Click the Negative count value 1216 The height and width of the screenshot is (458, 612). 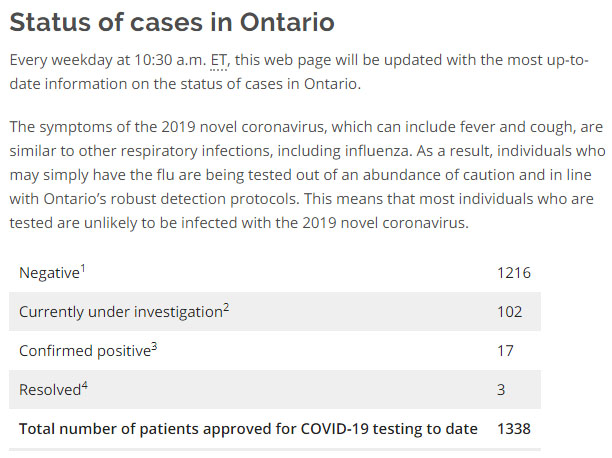(x=513, y=273)
